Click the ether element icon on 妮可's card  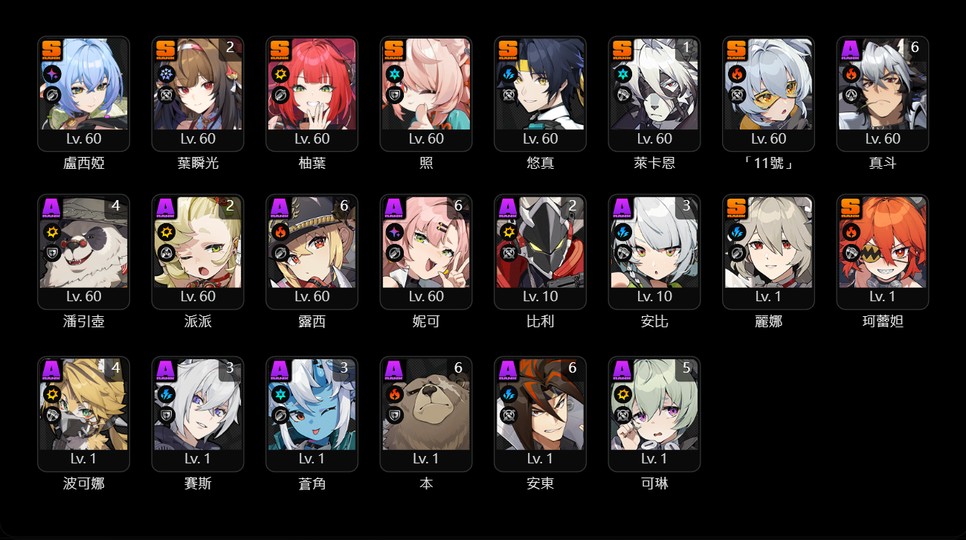click(394, 232)
